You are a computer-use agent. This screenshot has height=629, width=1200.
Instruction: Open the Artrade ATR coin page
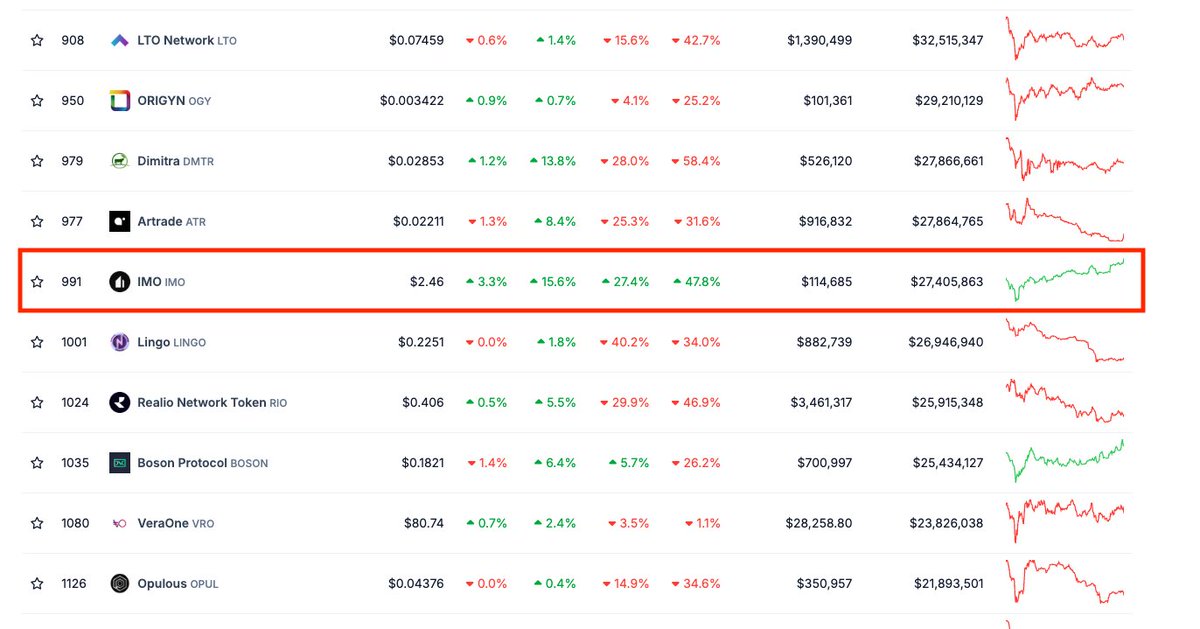tap(172, 221)
